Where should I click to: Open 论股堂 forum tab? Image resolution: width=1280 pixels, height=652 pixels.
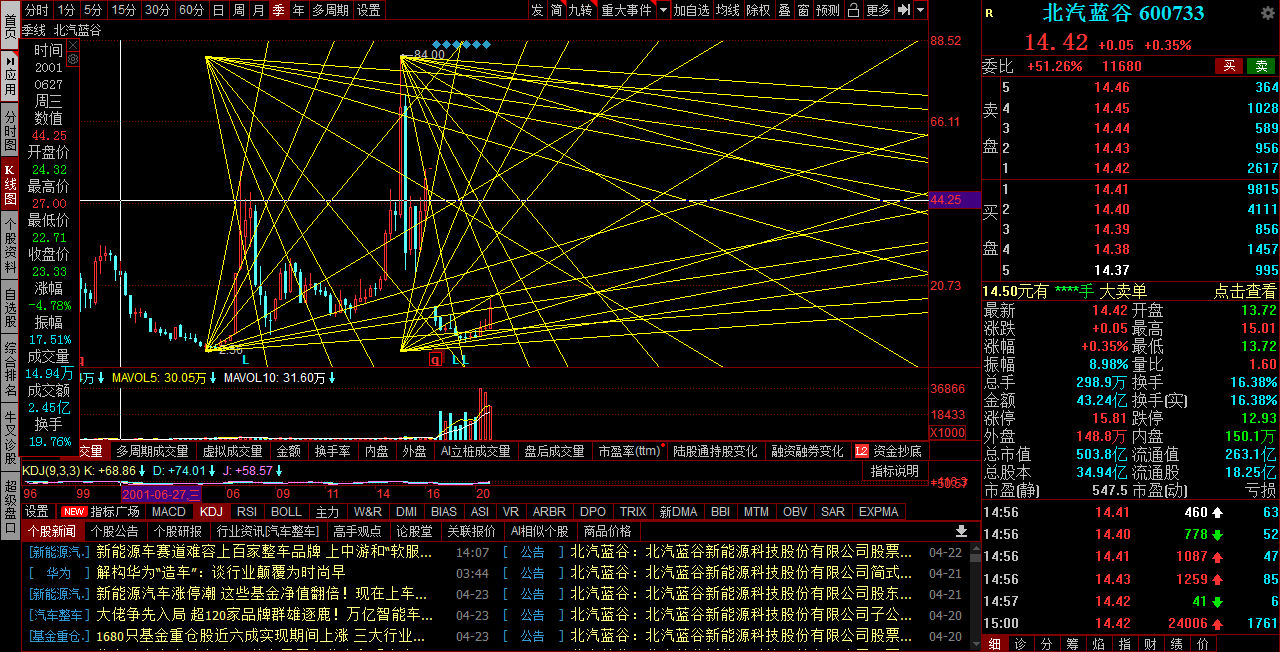pyautogui.click(x=414, y=531)
